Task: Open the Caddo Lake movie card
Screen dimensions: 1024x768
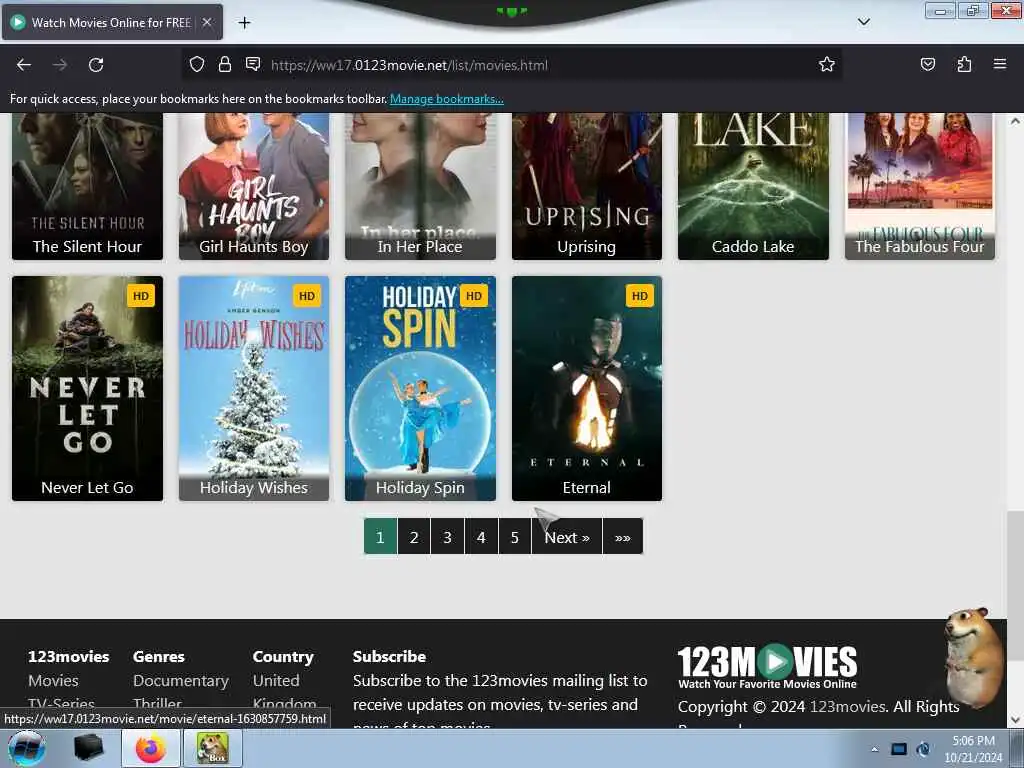Action: (753, 186)
